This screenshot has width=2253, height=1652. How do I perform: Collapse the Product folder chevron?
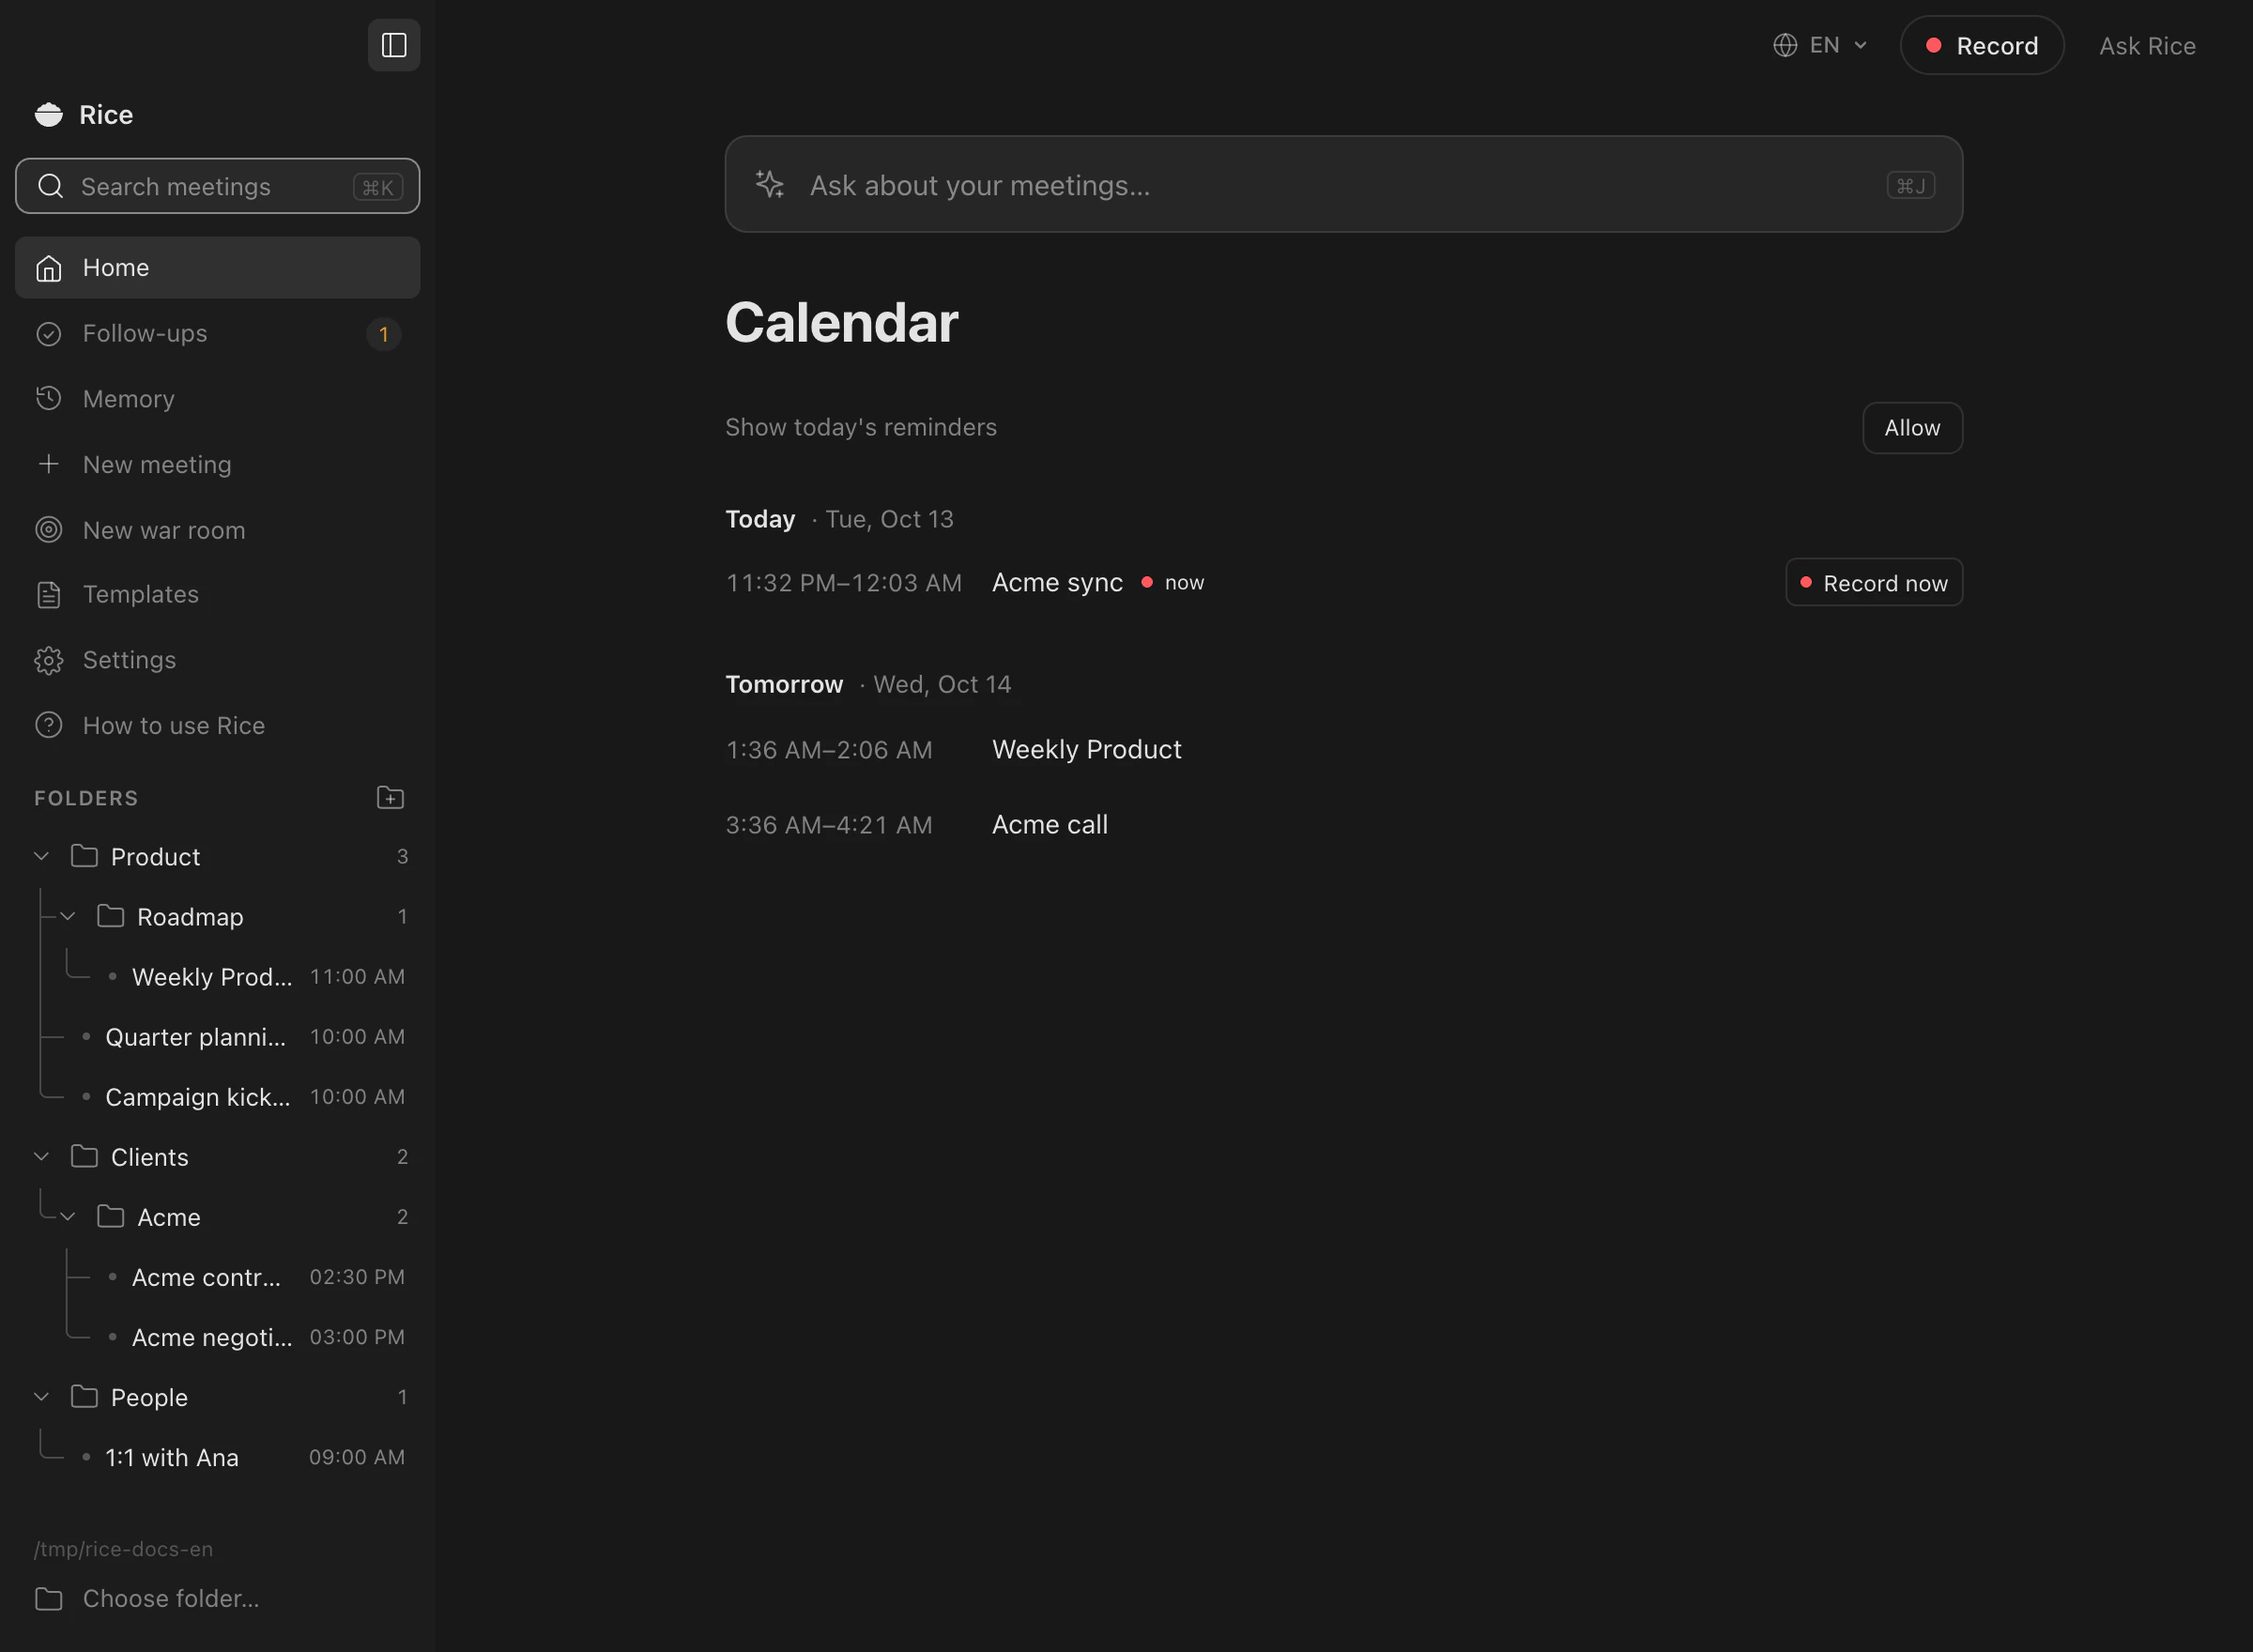(42, 856)
